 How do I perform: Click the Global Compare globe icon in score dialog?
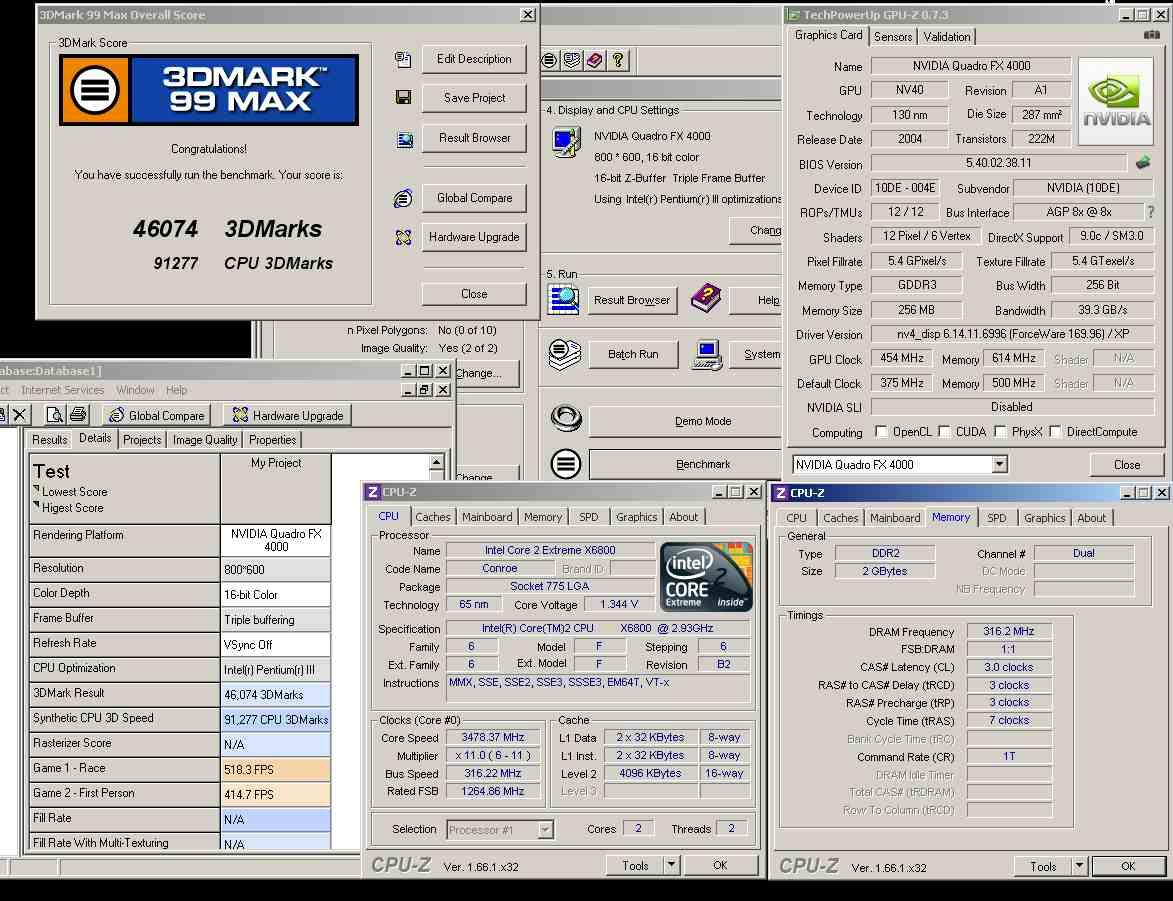pos(402,198)
